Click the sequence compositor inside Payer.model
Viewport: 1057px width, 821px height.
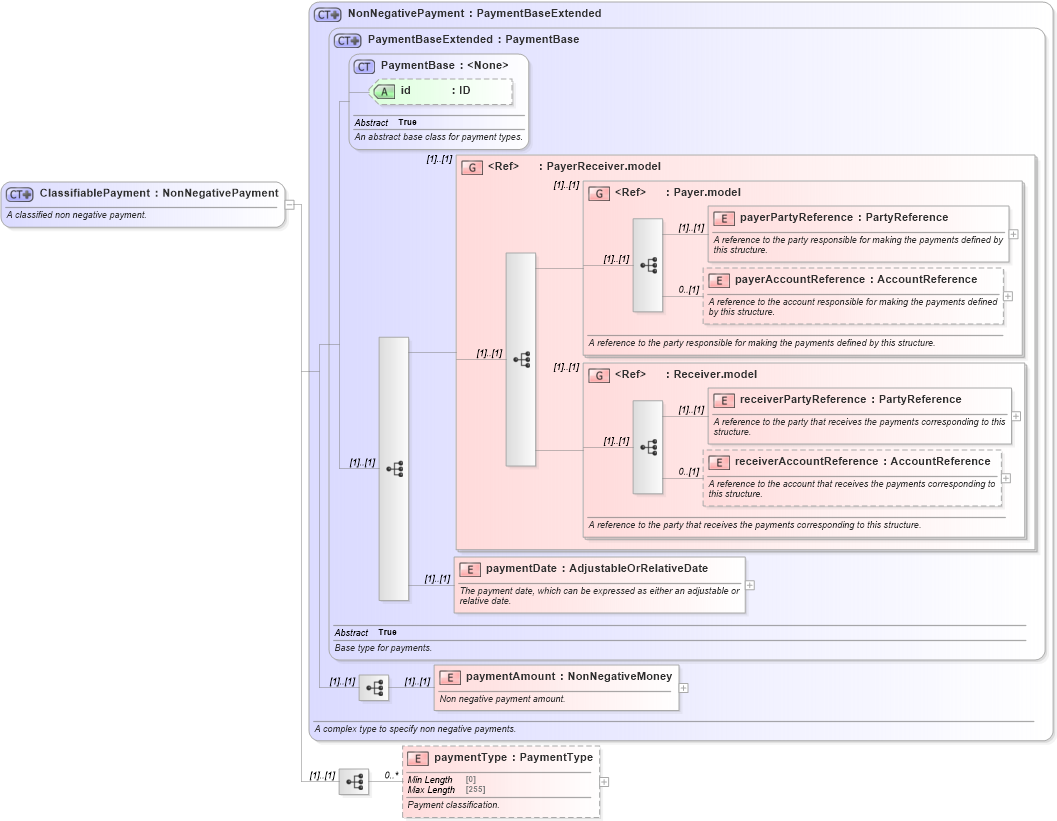point(648,265)
